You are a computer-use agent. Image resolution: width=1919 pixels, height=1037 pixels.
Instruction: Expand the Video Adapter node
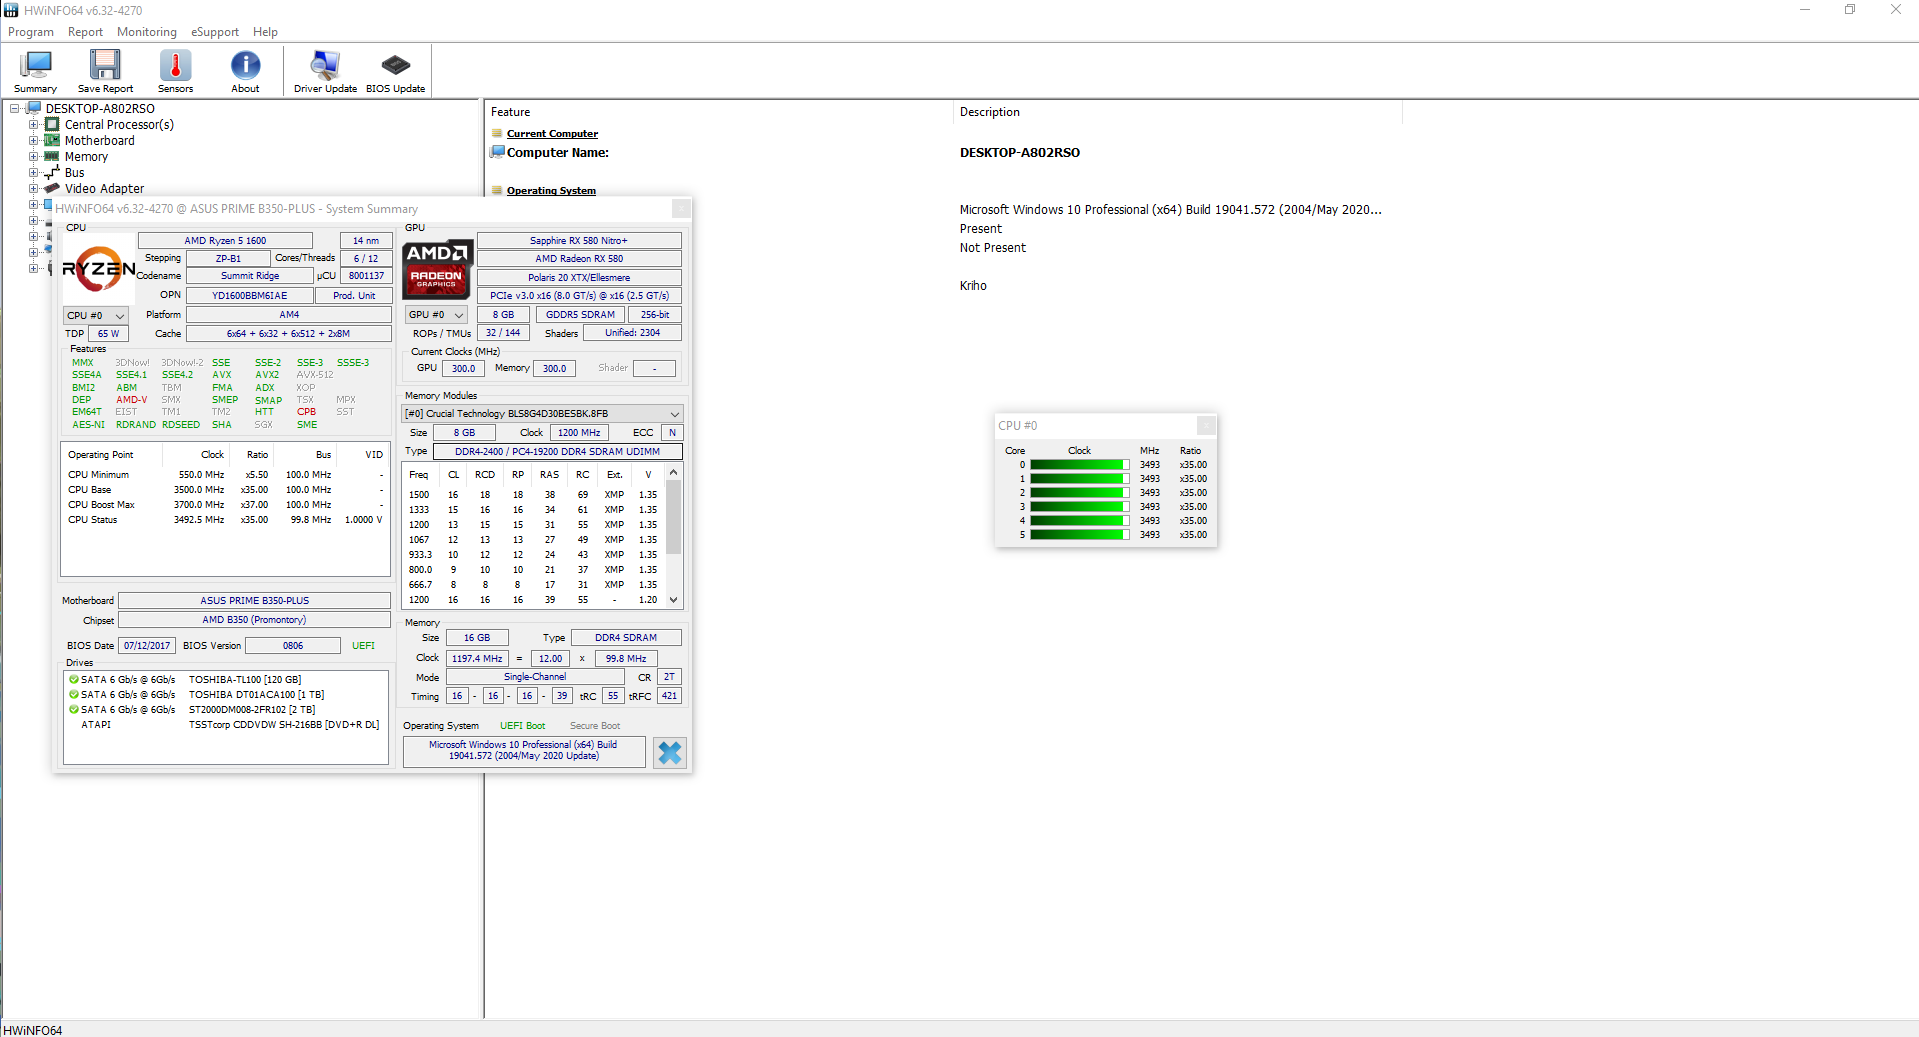point(33,189)
